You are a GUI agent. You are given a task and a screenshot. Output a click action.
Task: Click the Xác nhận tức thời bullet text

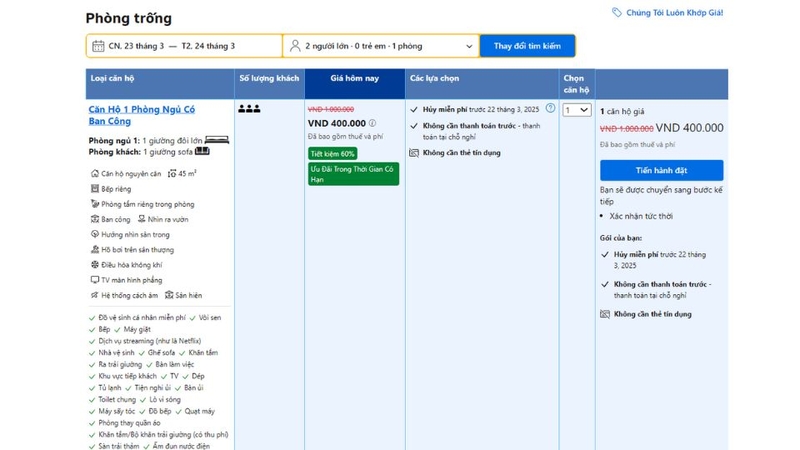tap(641, 216)
